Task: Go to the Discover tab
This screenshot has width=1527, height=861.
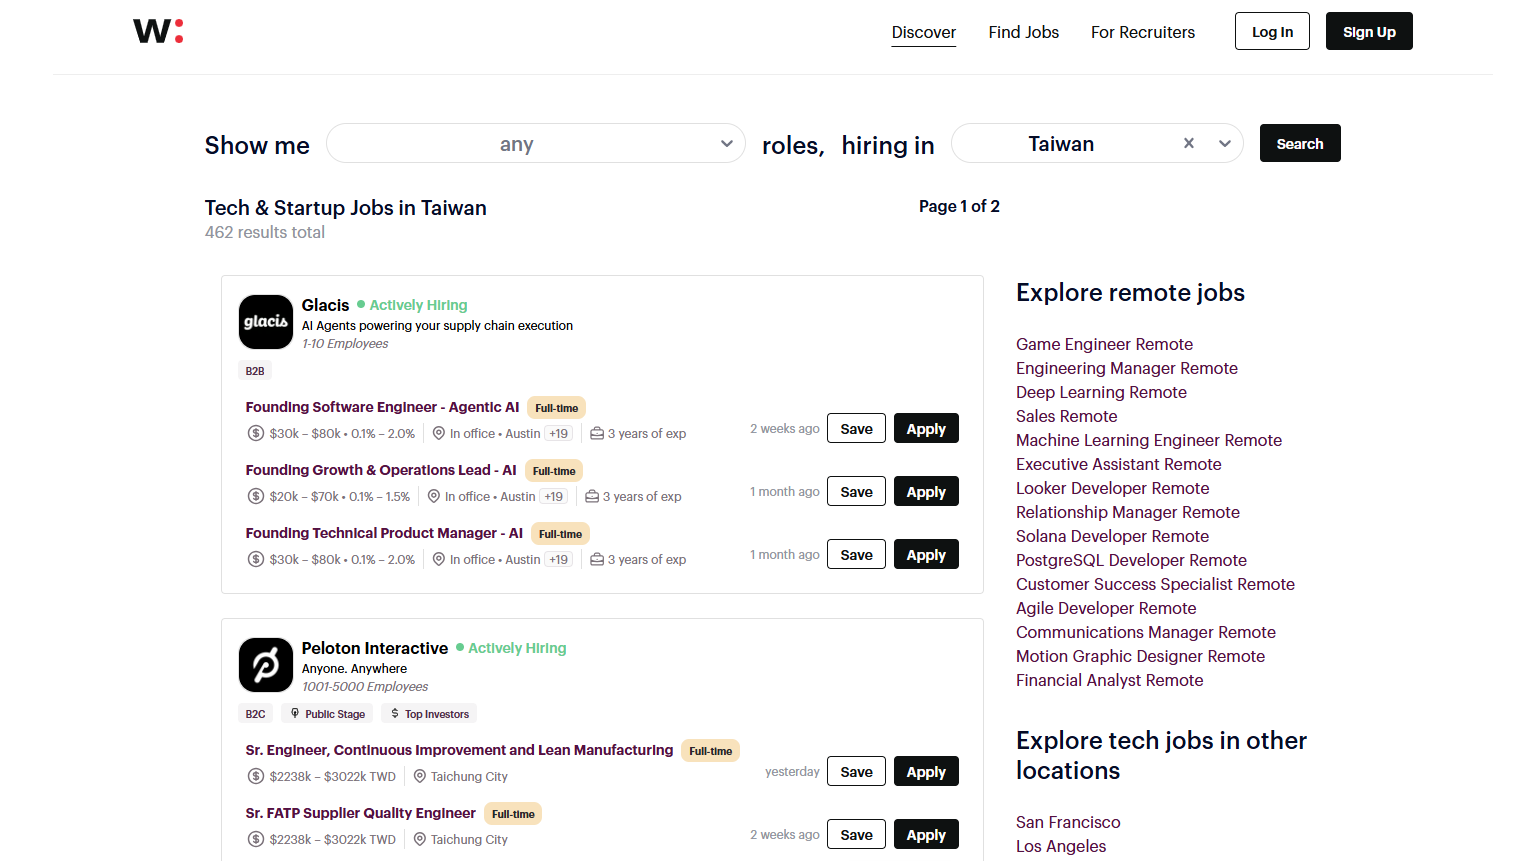Action: pos(924,32)
